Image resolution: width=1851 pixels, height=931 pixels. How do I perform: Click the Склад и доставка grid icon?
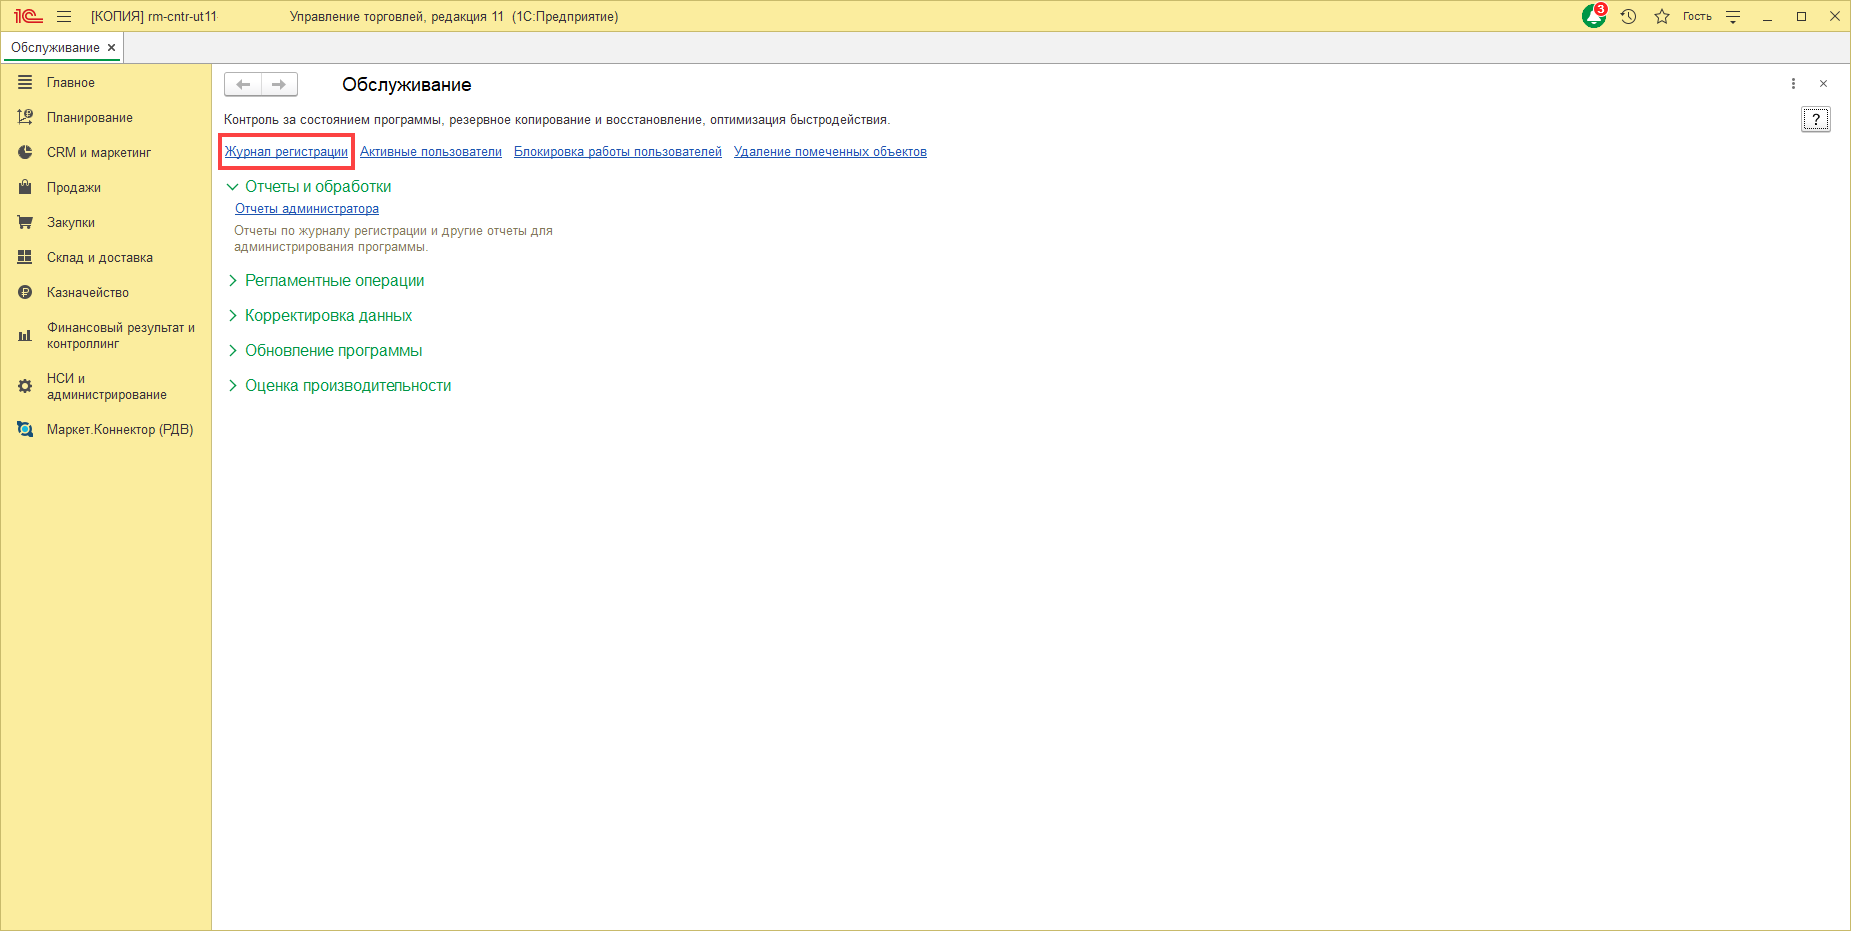coord(25,257)
